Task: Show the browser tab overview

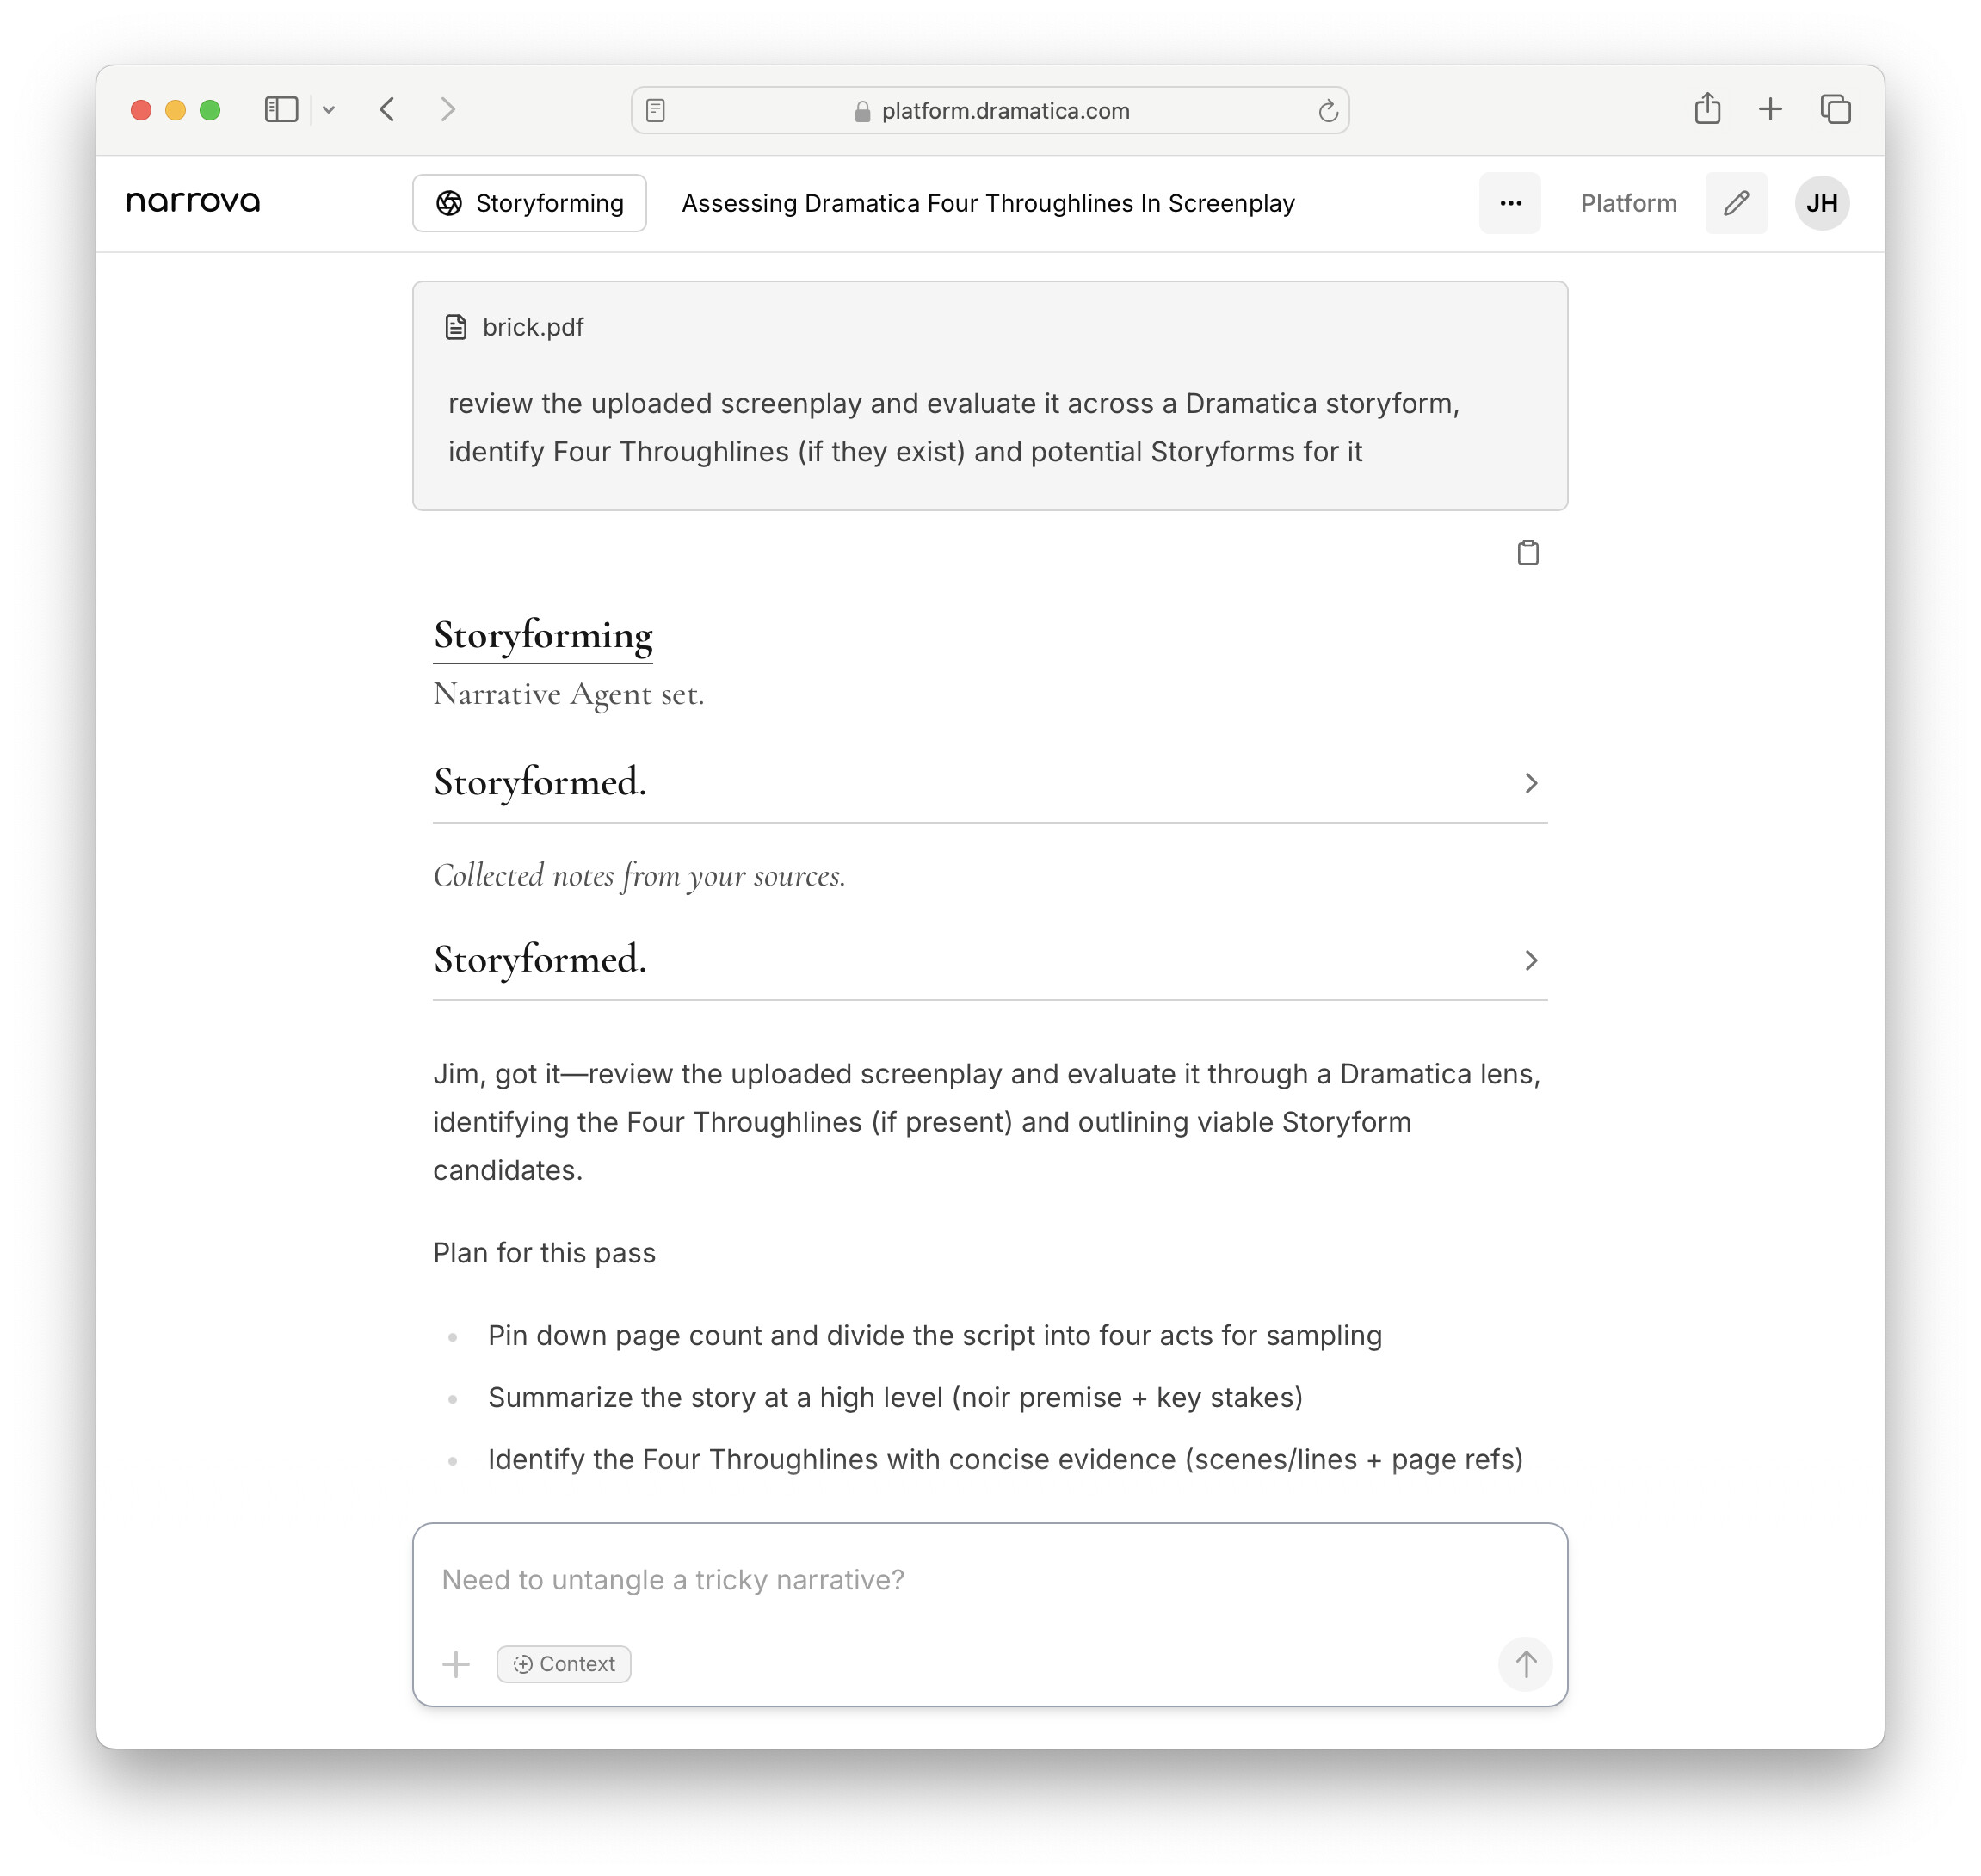Action: coord(1835,109)
